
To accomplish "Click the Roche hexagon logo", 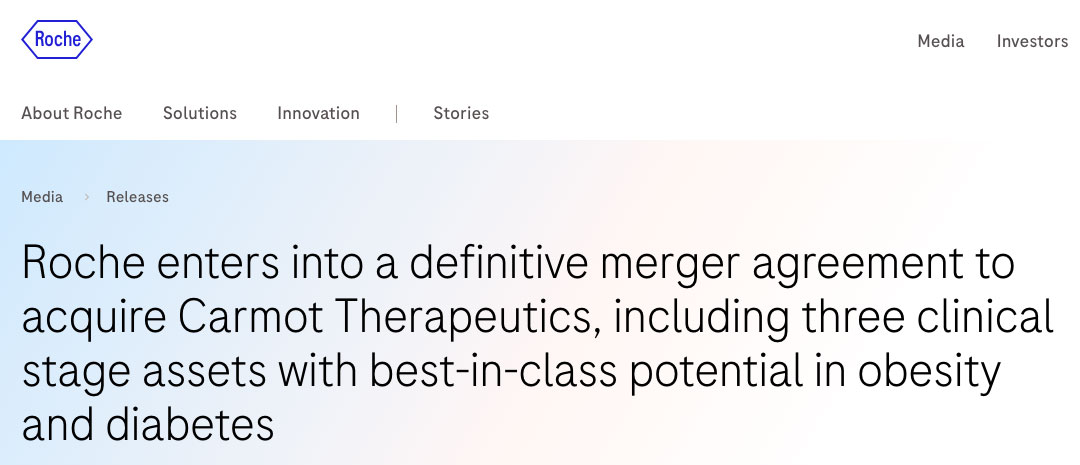I will coord(56,40).
